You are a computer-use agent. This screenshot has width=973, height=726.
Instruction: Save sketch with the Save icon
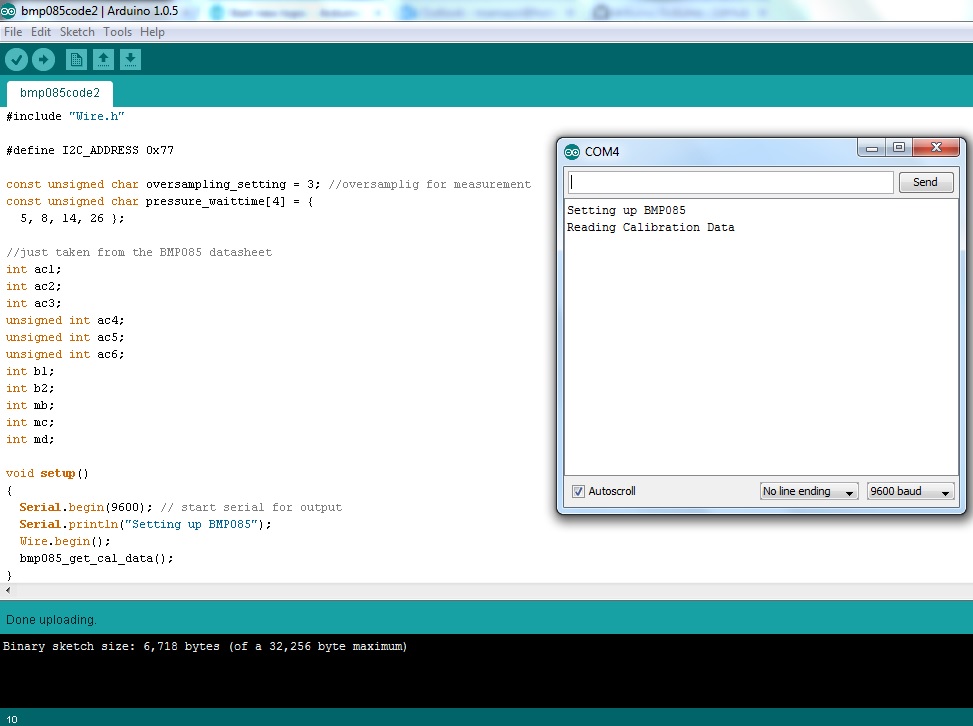coord(130,60)
